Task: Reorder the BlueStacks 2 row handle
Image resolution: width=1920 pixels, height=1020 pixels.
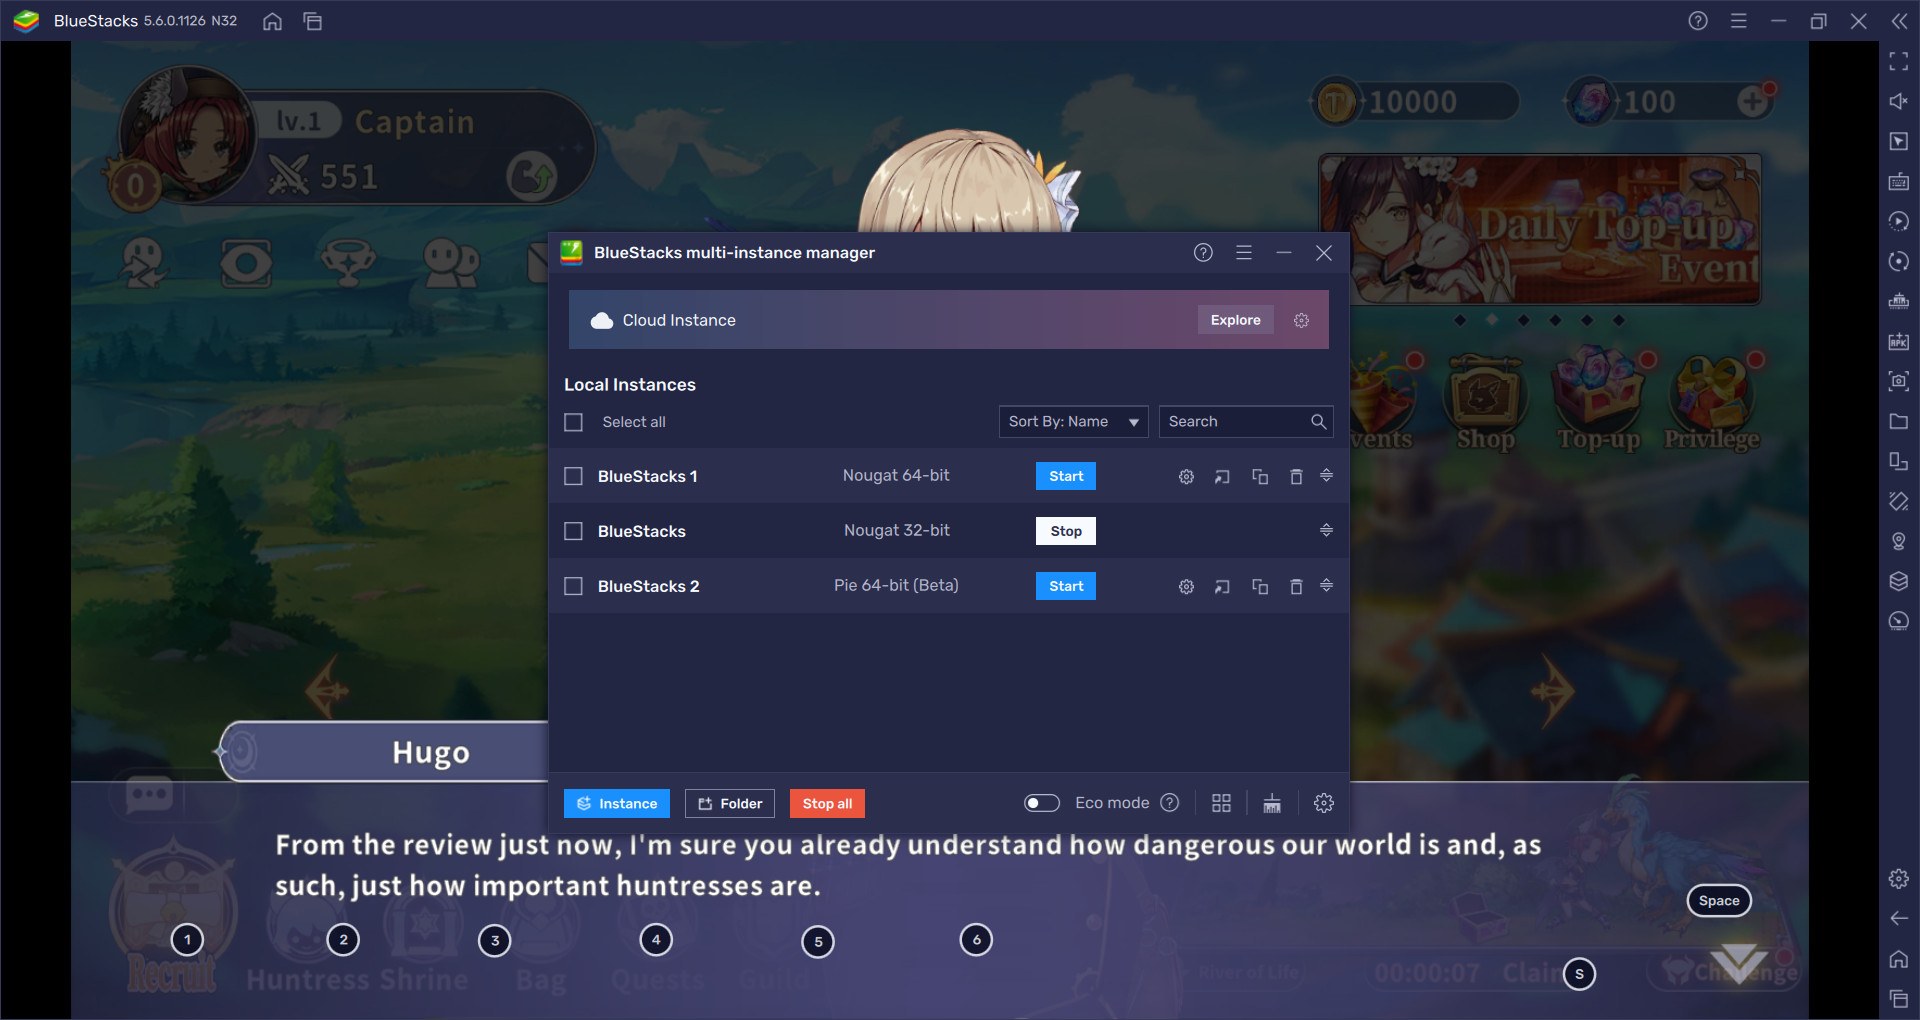Action: point(1326,585)
